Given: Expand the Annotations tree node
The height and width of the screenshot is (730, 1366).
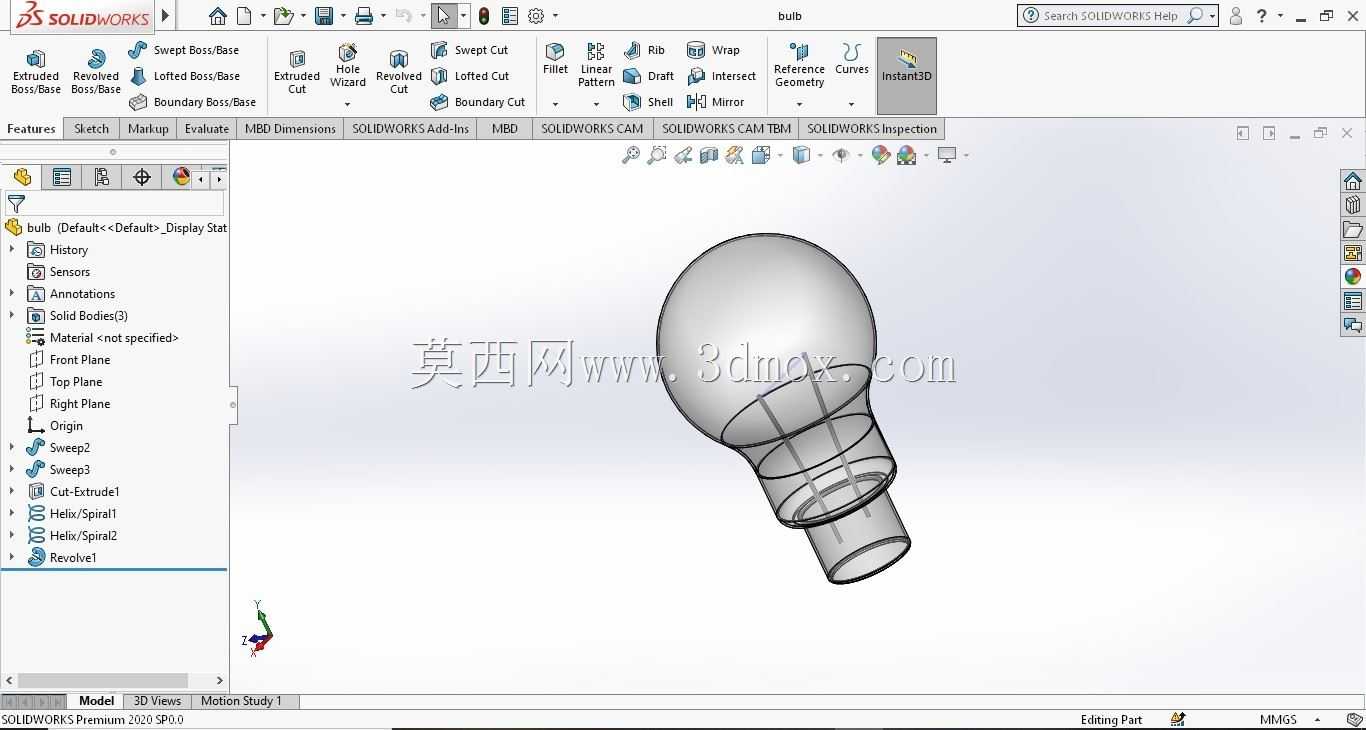Looking at the screenshot, I should coord(12,294).
